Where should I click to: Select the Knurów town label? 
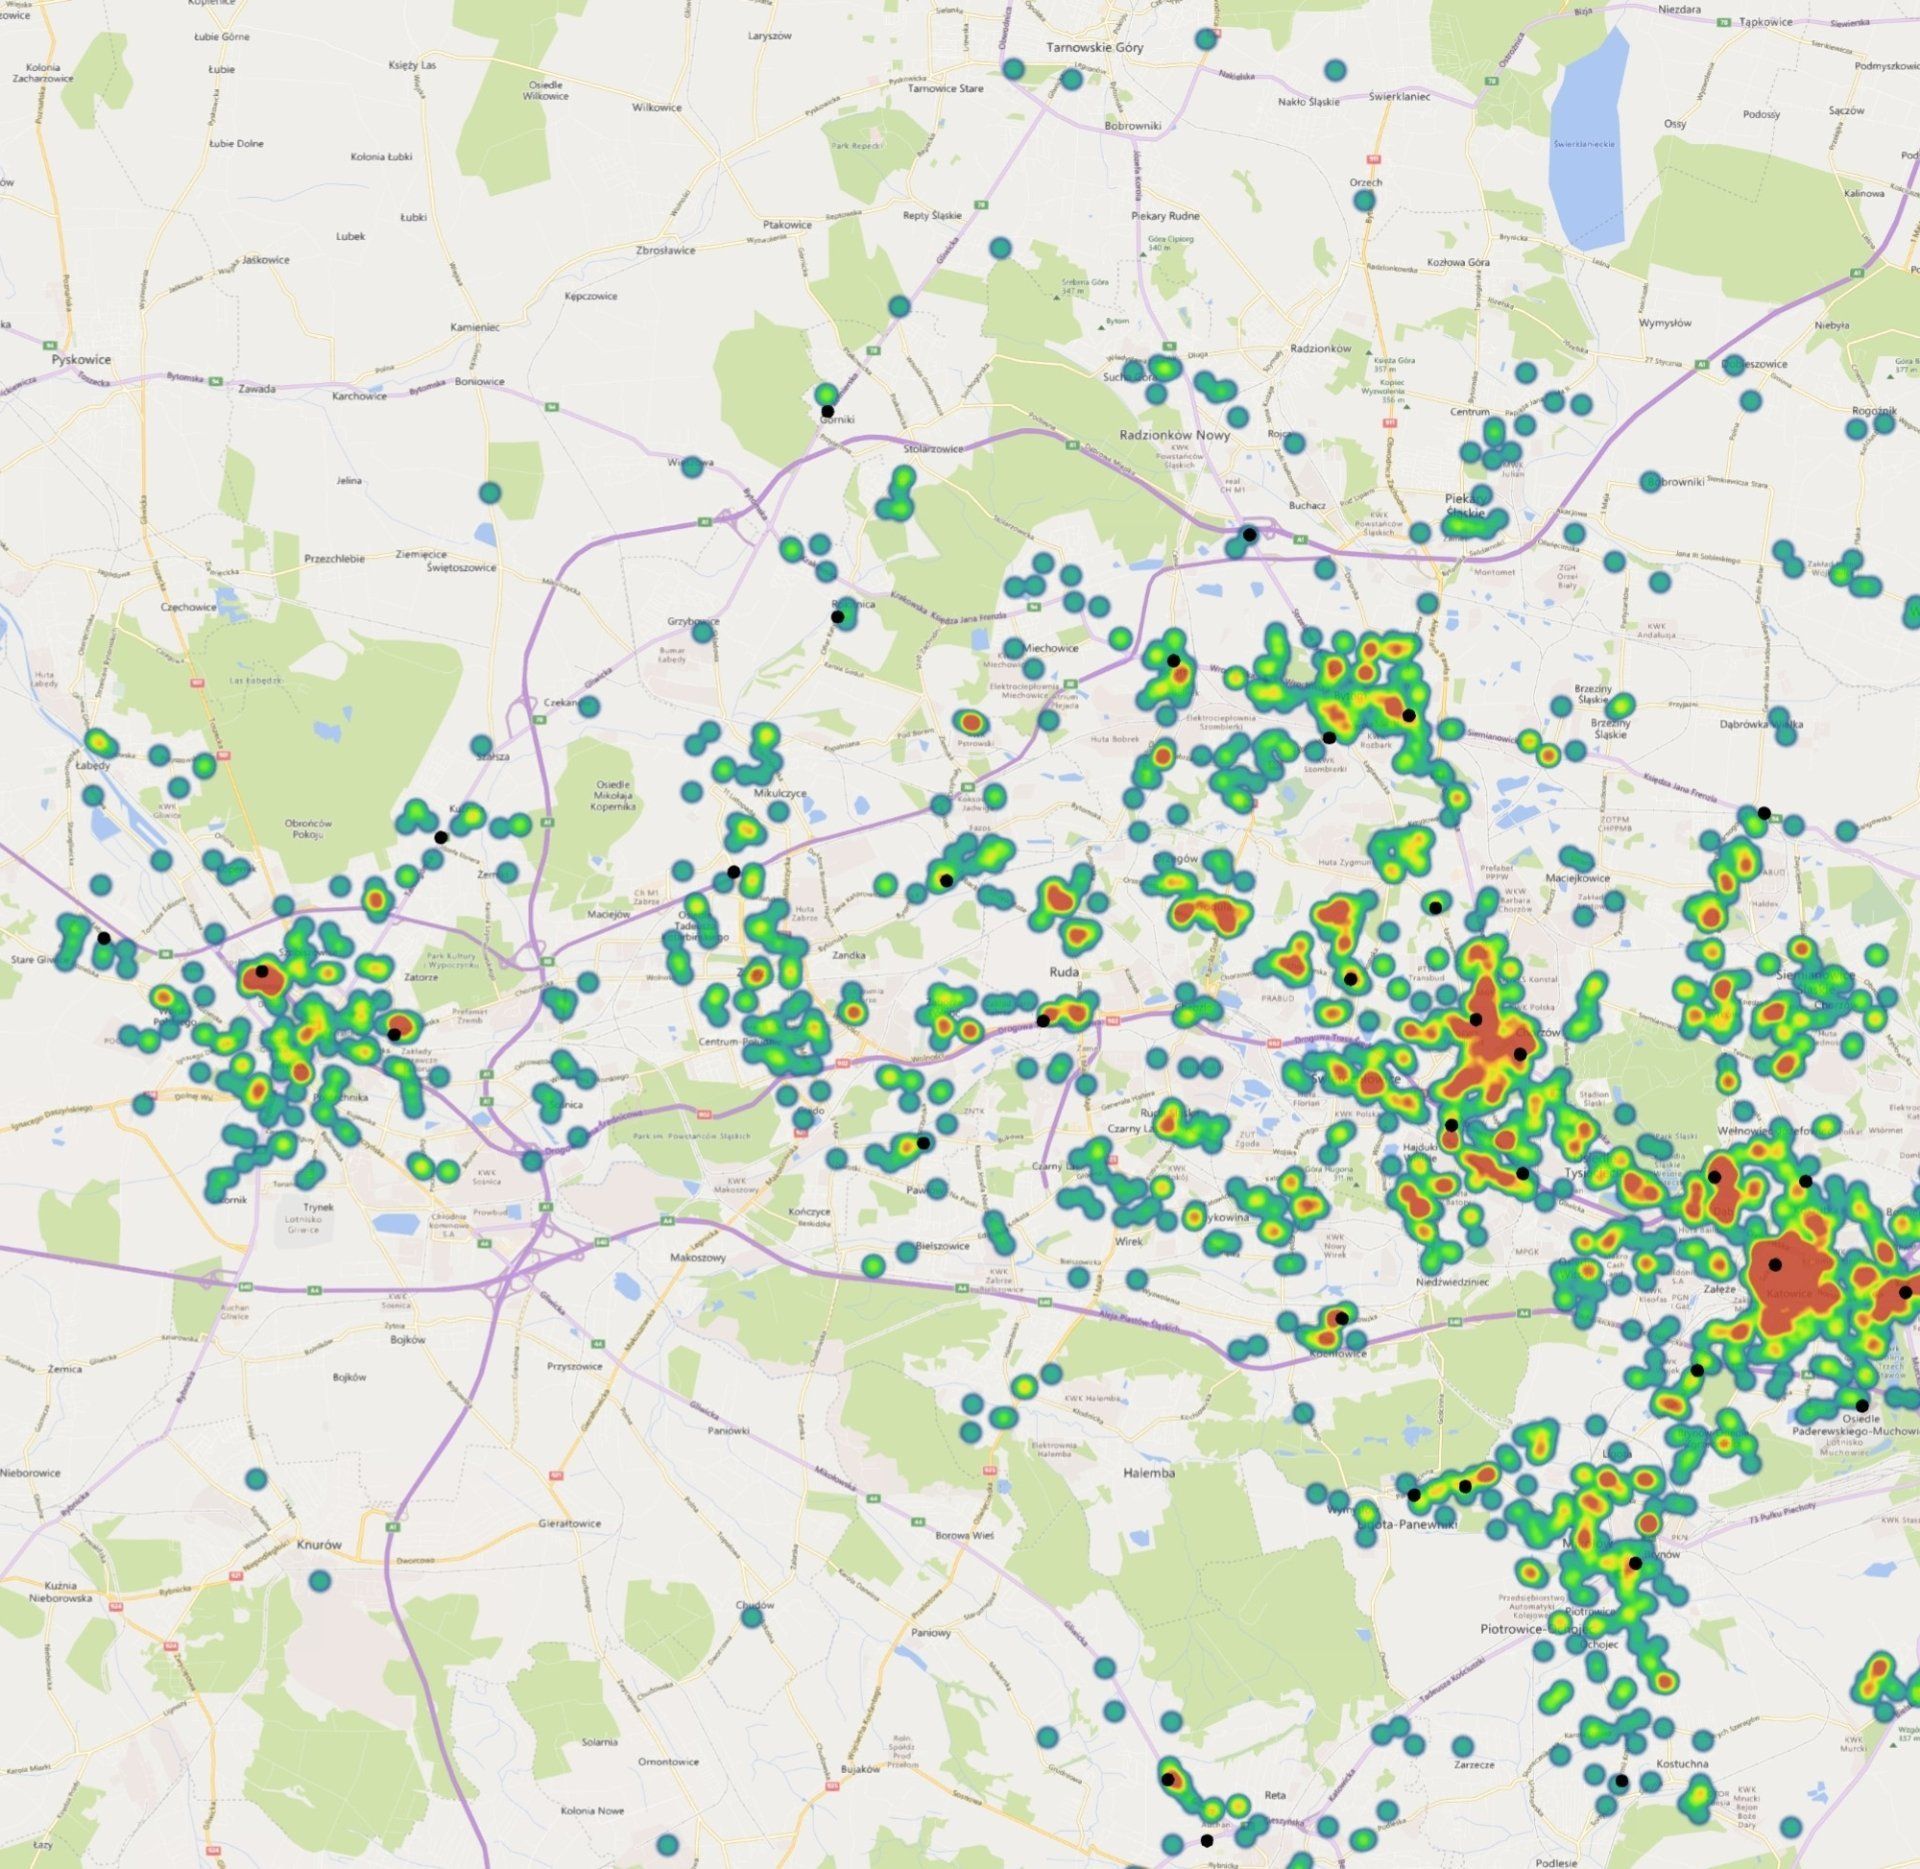(x=319, y=1544)
